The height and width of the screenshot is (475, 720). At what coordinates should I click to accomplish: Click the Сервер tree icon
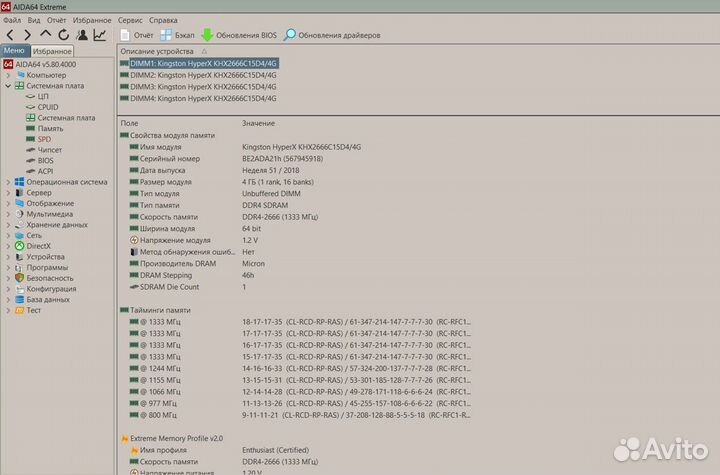click(20, 192)
